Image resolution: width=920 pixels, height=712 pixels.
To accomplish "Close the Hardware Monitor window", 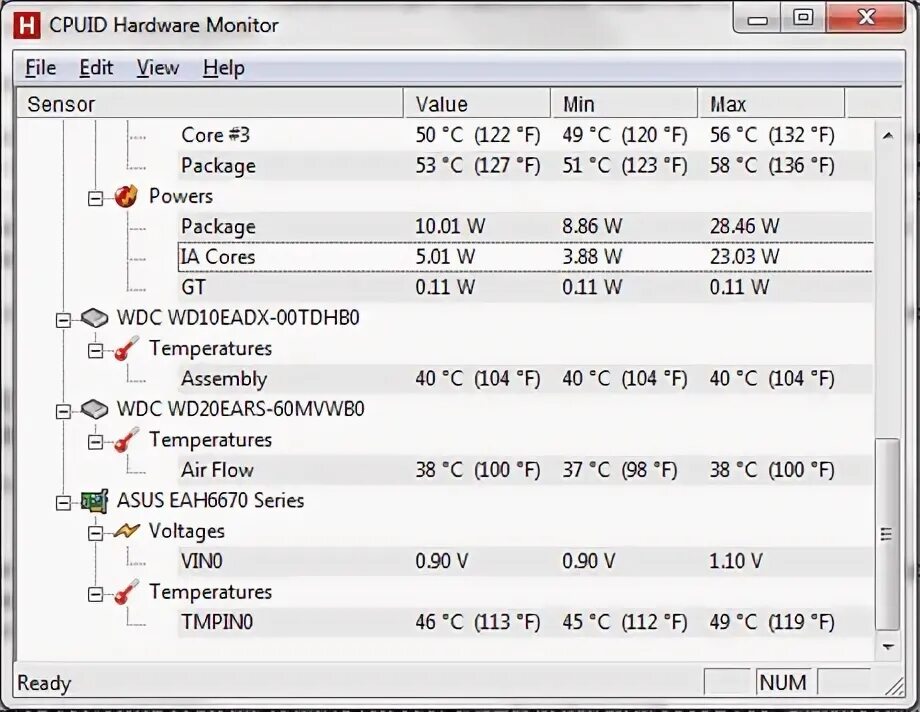I will 866,18.
